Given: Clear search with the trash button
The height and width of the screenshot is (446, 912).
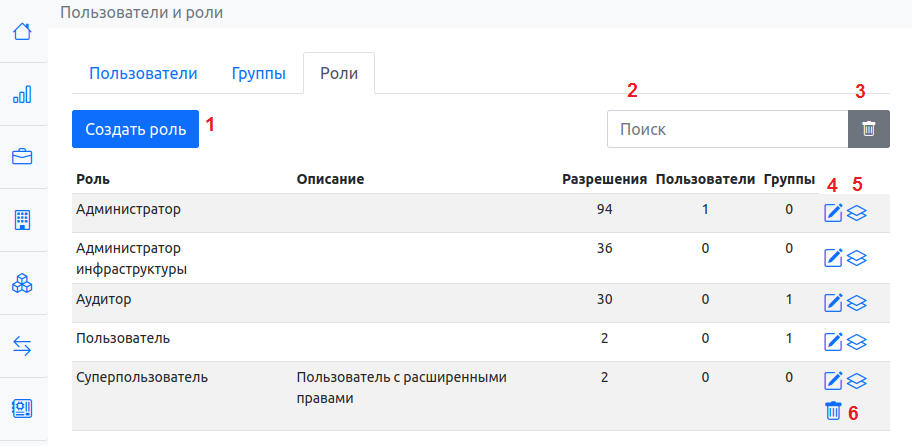Looking at the screenshot, I should point(869,129).
